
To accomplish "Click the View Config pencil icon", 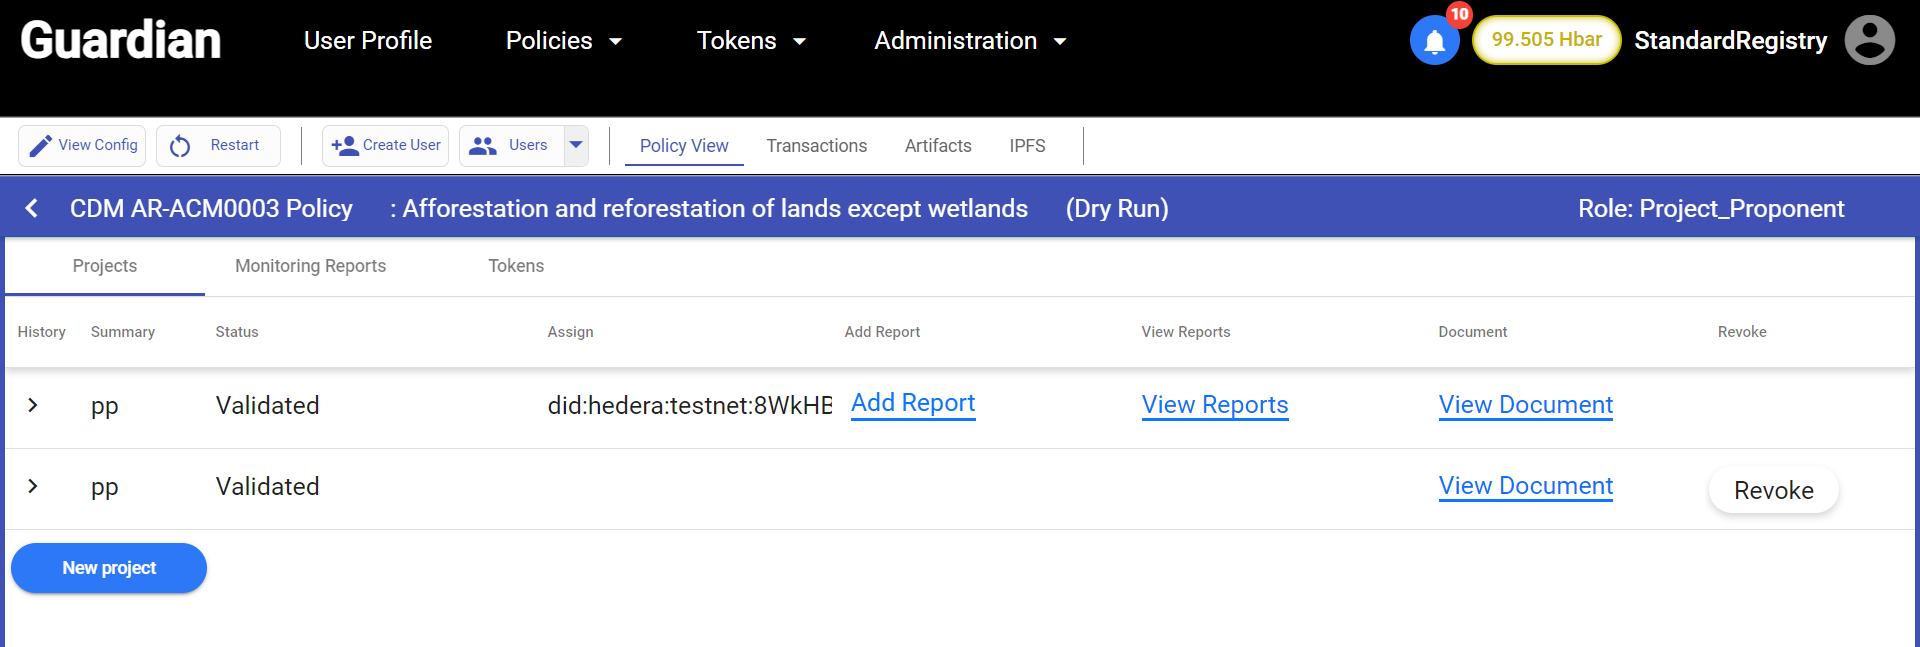I will 40,146.
